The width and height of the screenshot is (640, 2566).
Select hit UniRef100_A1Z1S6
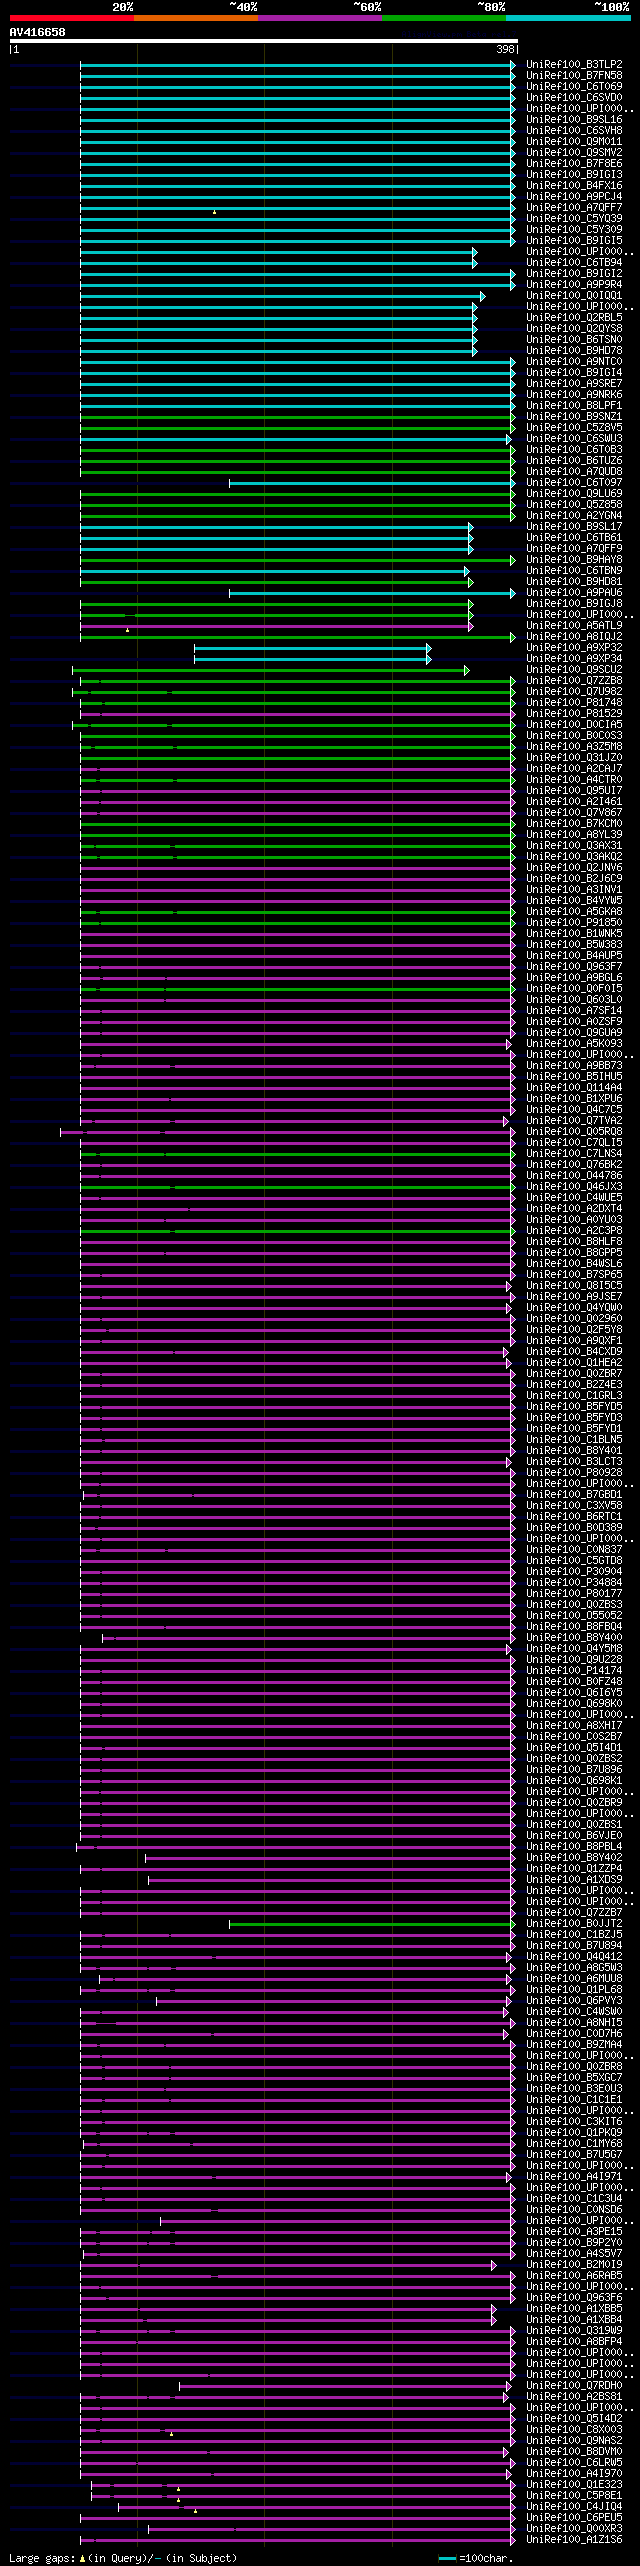coord(574,2540)
